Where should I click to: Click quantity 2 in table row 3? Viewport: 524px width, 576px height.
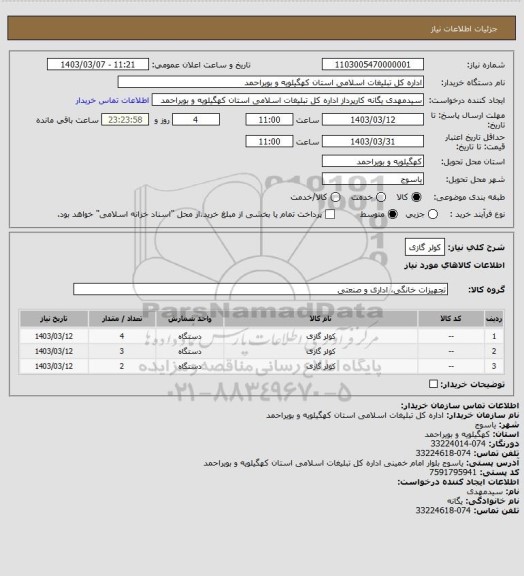(x=122, y=366)
